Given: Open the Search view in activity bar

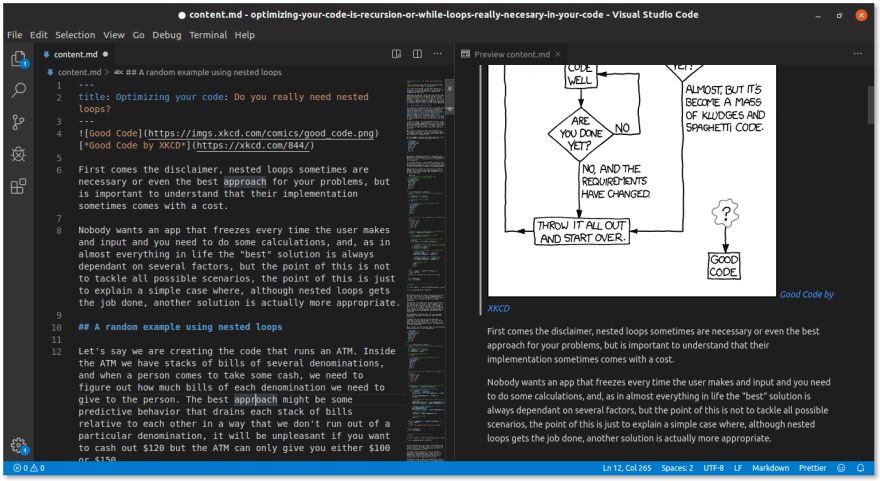Looking at the screenshot, I should pyautogui.click(x=19, y=90).
